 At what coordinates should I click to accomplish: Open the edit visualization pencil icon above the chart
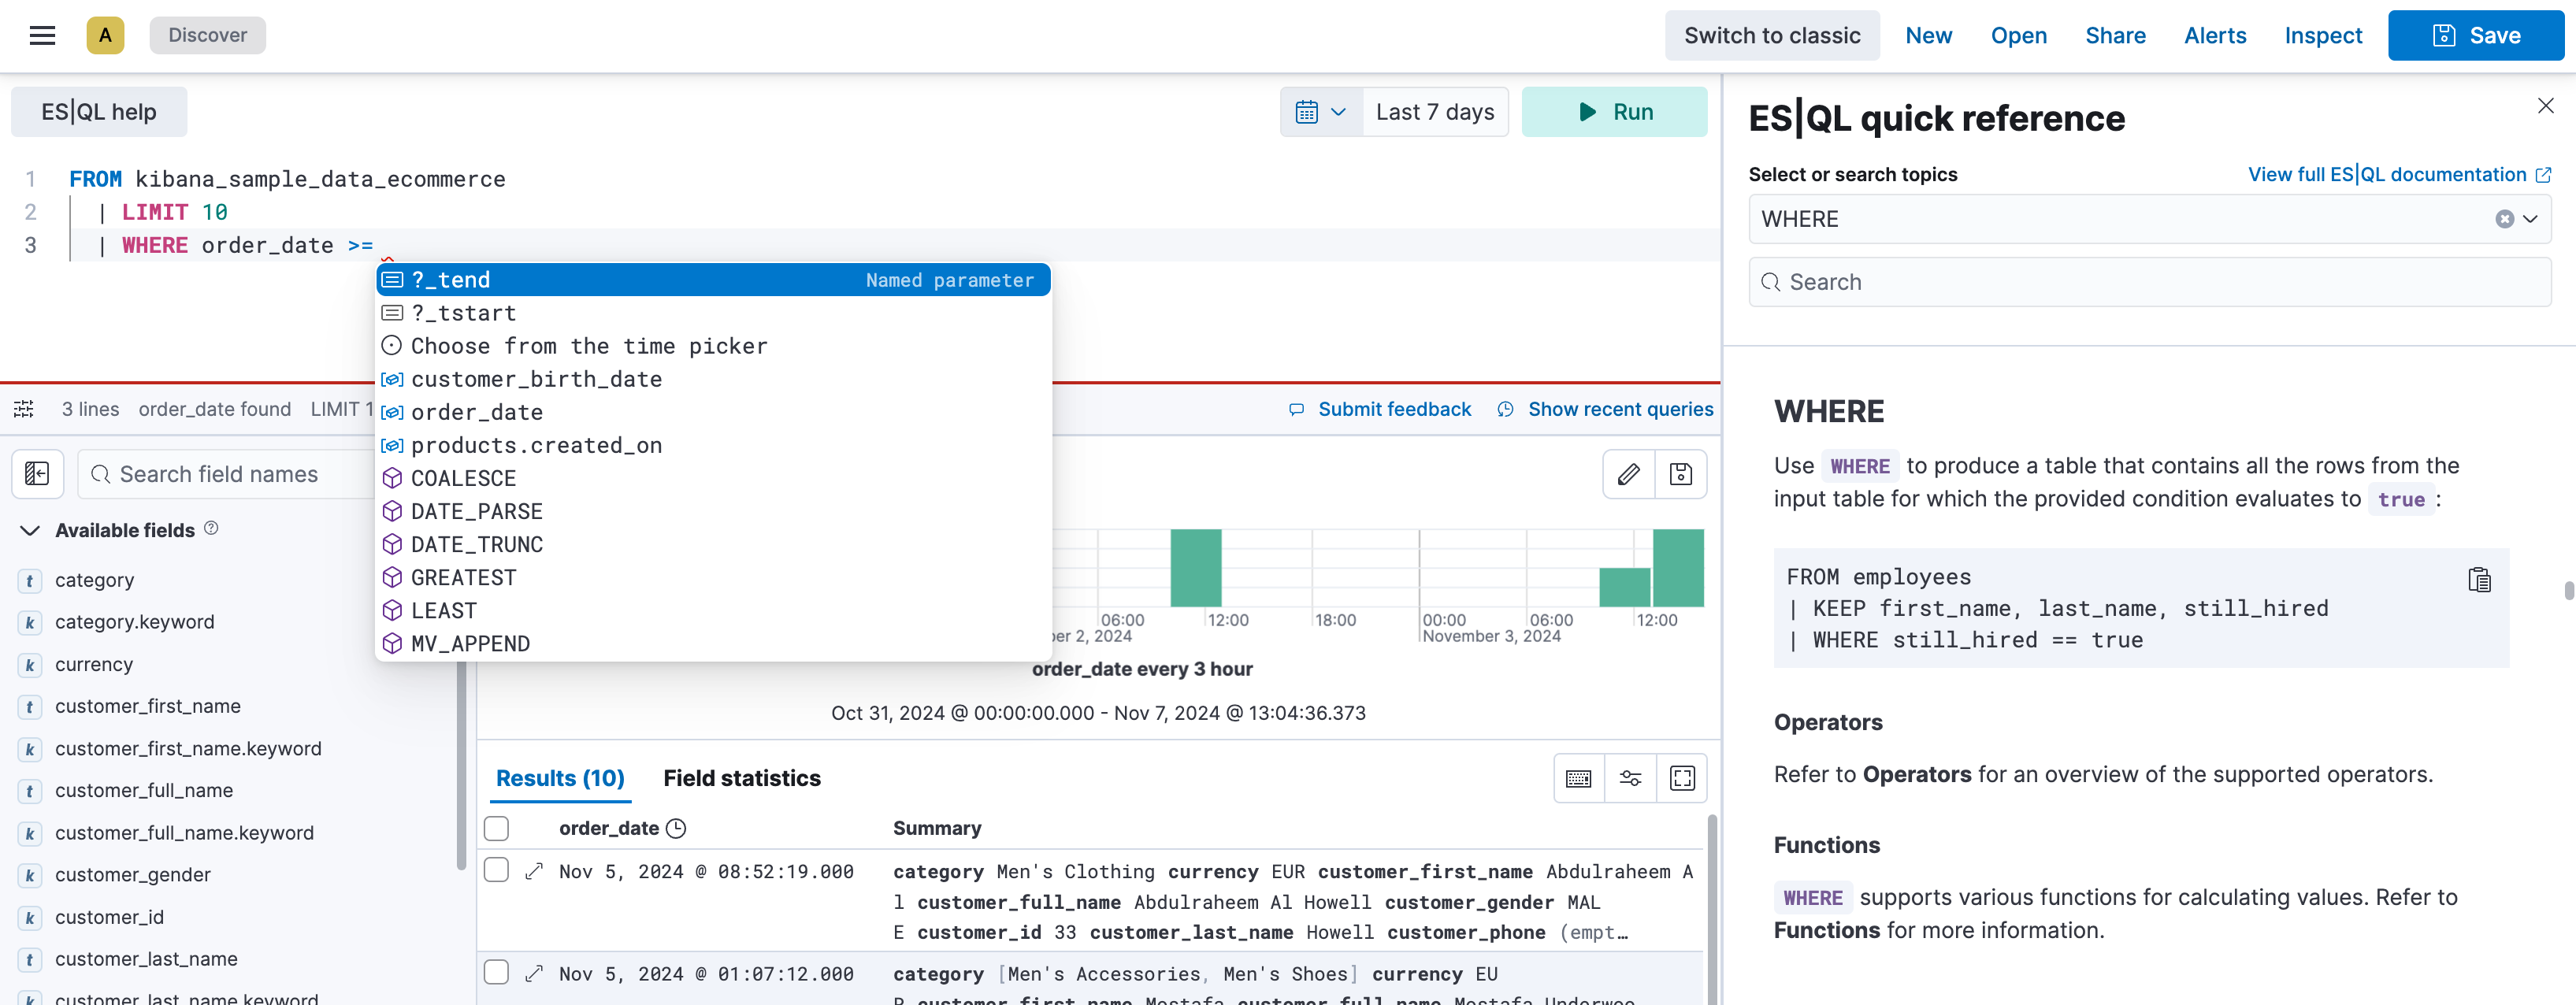coord(1627,474)
